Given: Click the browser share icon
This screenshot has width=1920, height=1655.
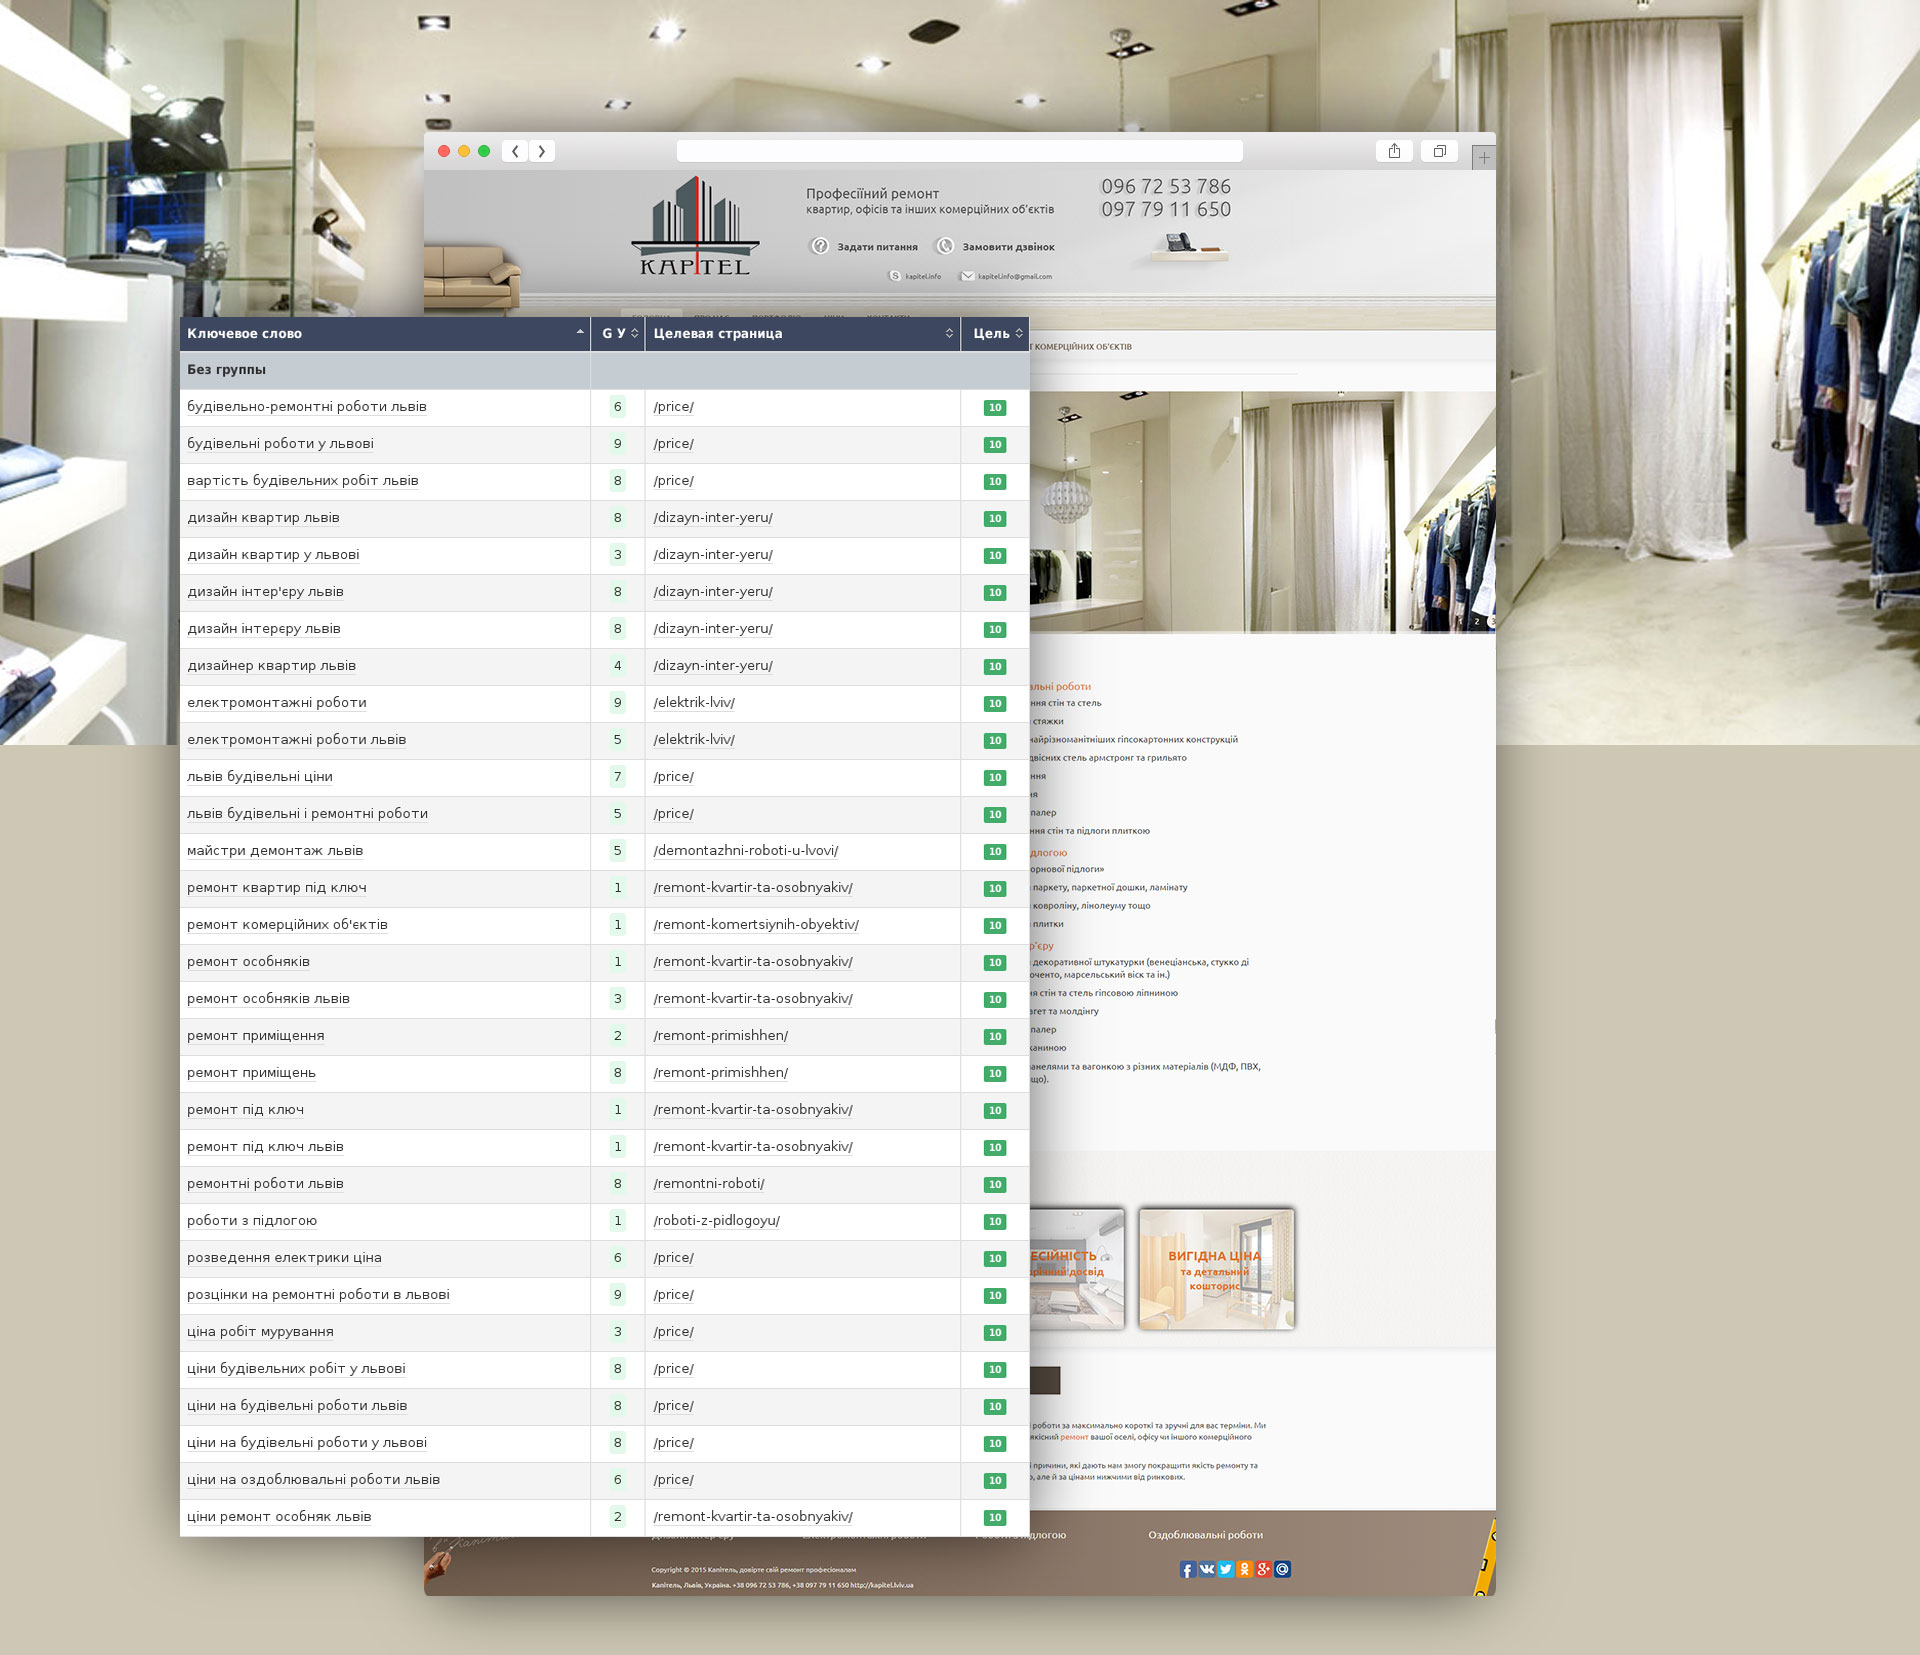Looking at the screenshot, I should point(1394,151).
